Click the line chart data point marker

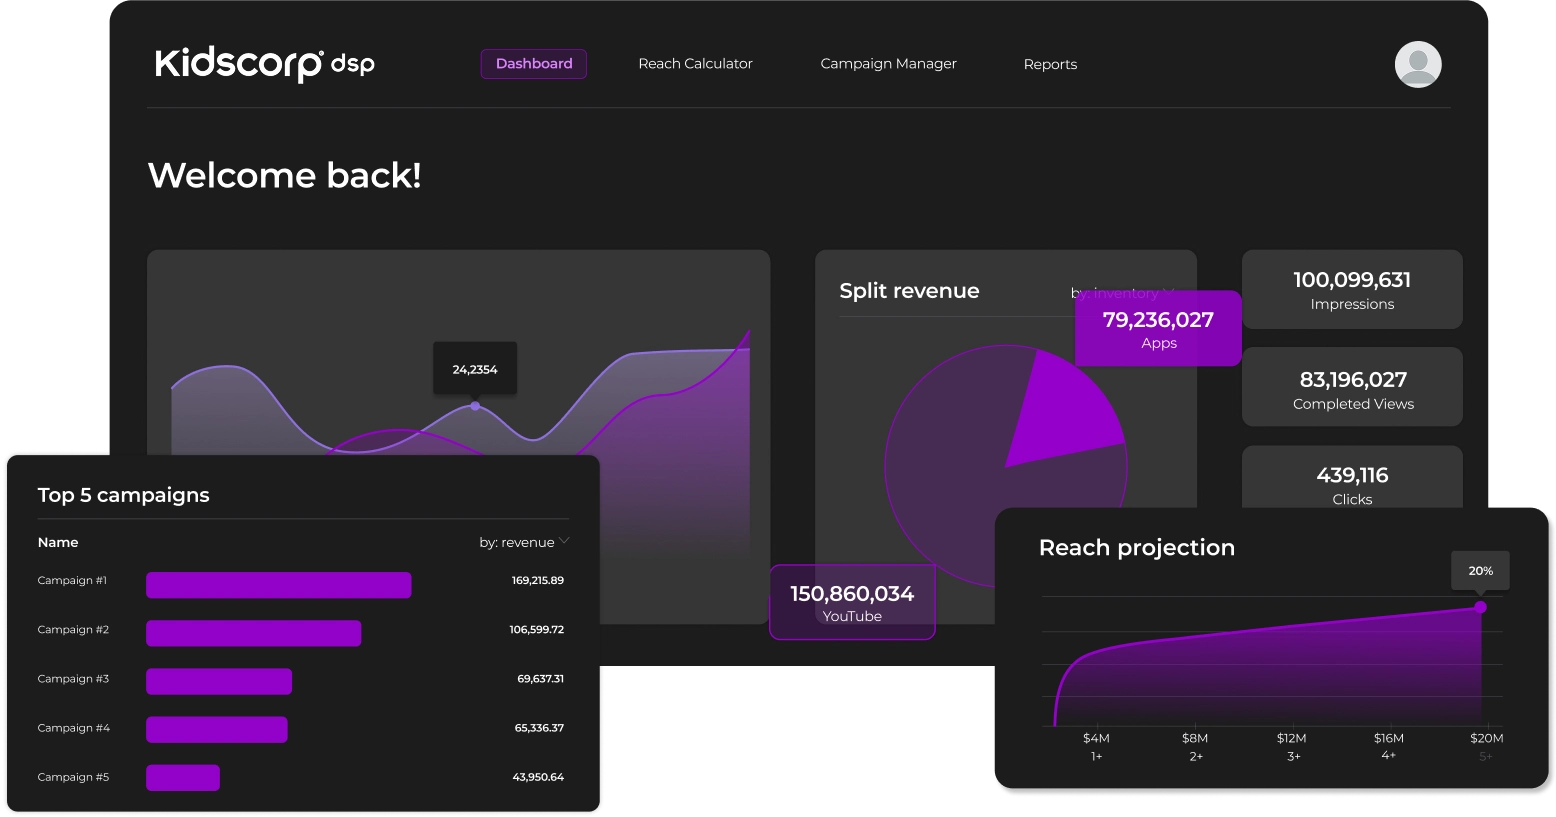tap(475, 406)
